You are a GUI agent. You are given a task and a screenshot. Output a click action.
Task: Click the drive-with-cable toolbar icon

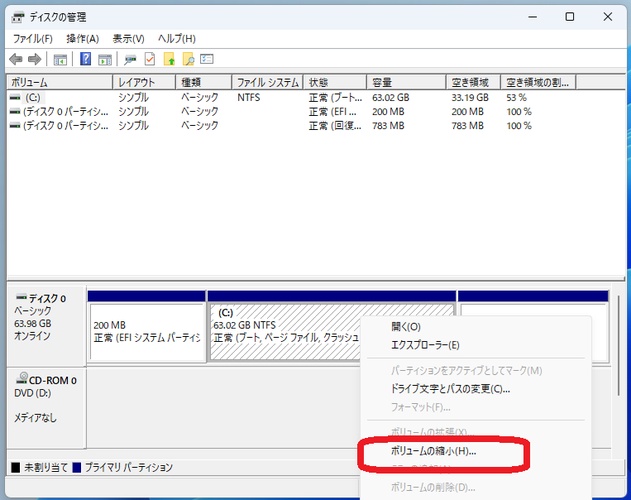click(x=130, y=60)
